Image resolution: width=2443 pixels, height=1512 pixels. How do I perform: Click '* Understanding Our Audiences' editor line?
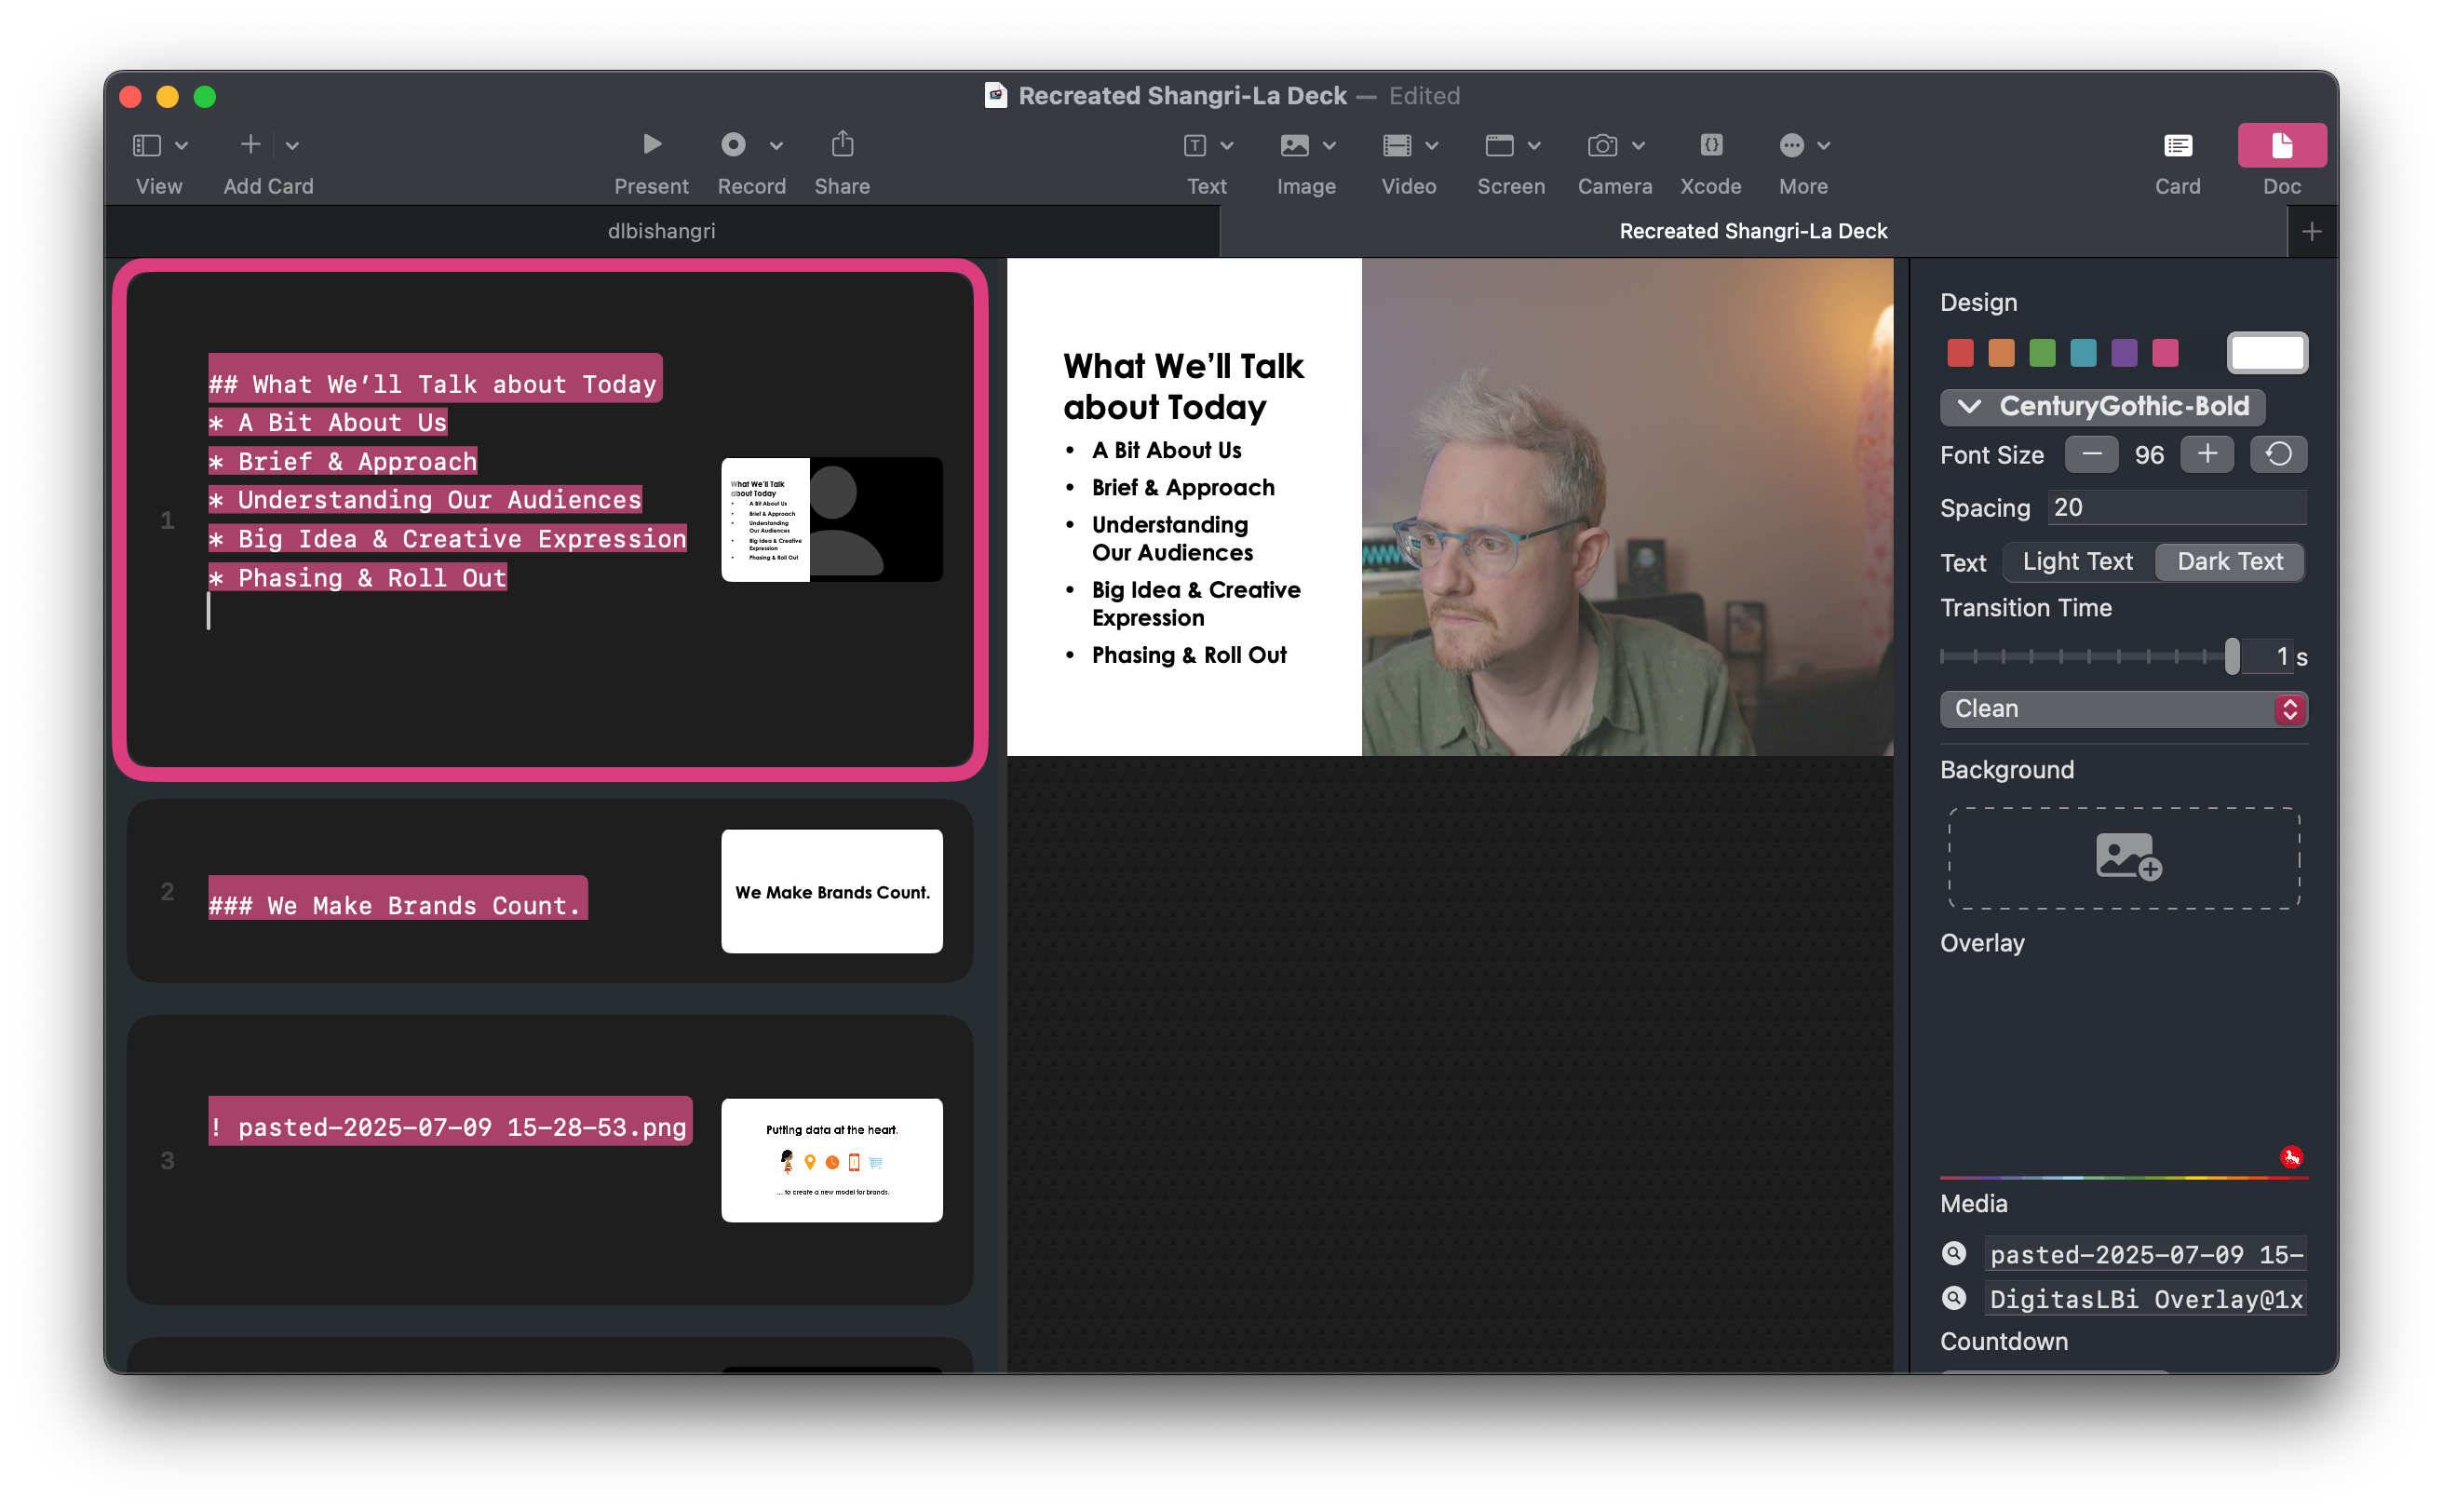(425, 500)
